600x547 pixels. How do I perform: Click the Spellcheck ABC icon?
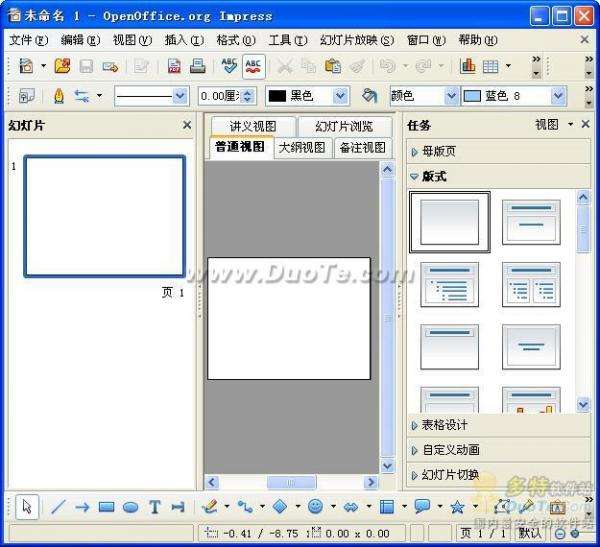point(229,66)
